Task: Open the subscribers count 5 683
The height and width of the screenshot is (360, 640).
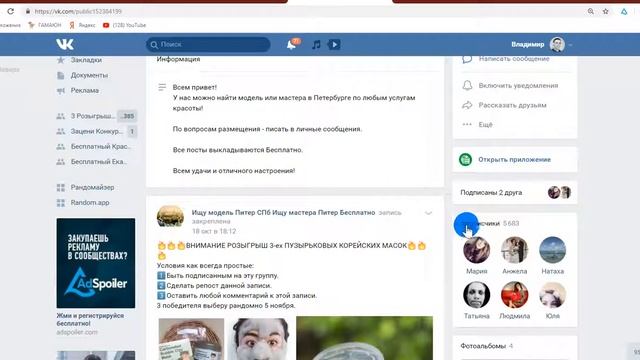Action: coord(511,223)
